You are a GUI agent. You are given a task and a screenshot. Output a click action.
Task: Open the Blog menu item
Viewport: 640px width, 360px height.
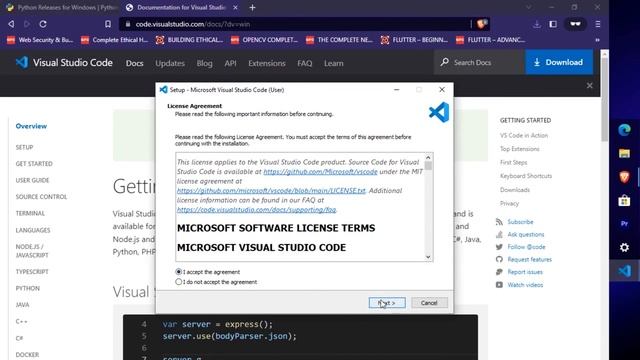point(204,63)
